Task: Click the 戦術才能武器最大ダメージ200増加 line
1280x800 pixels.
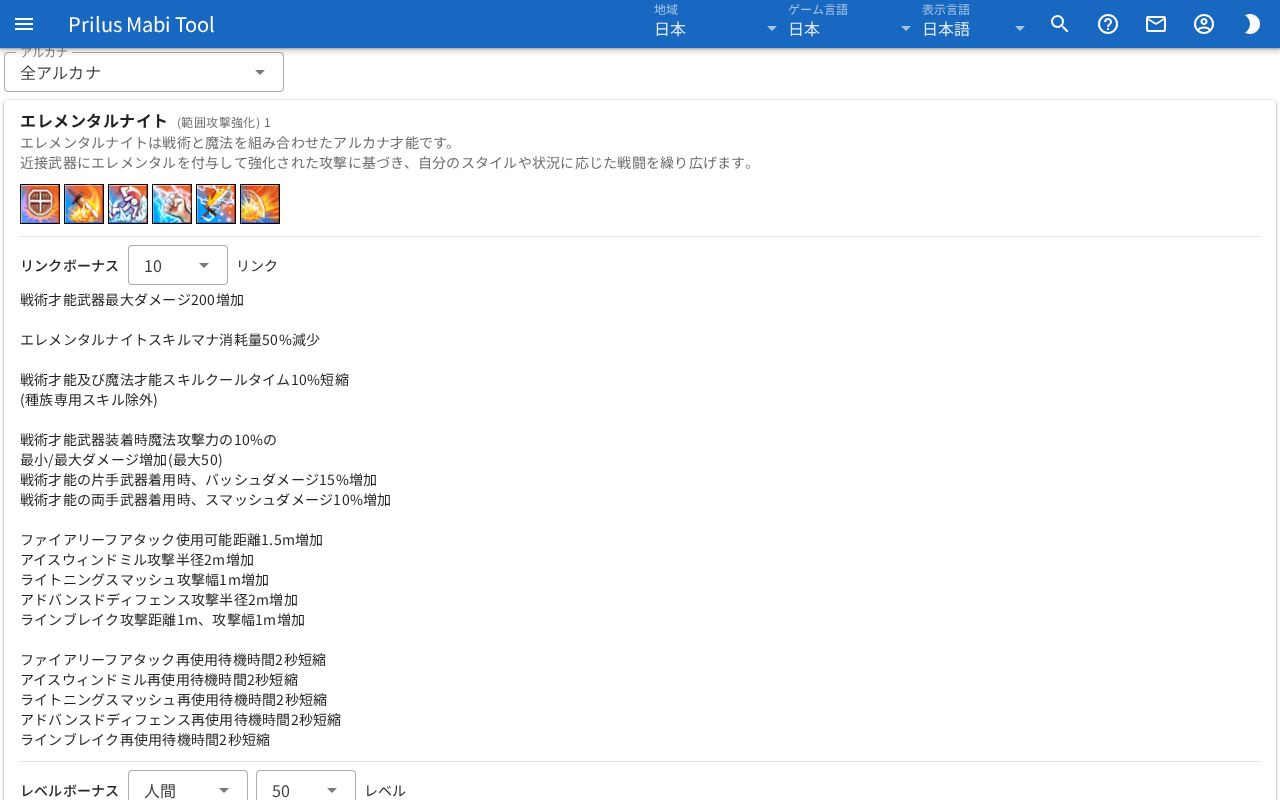Action: (x=132, y=300)
